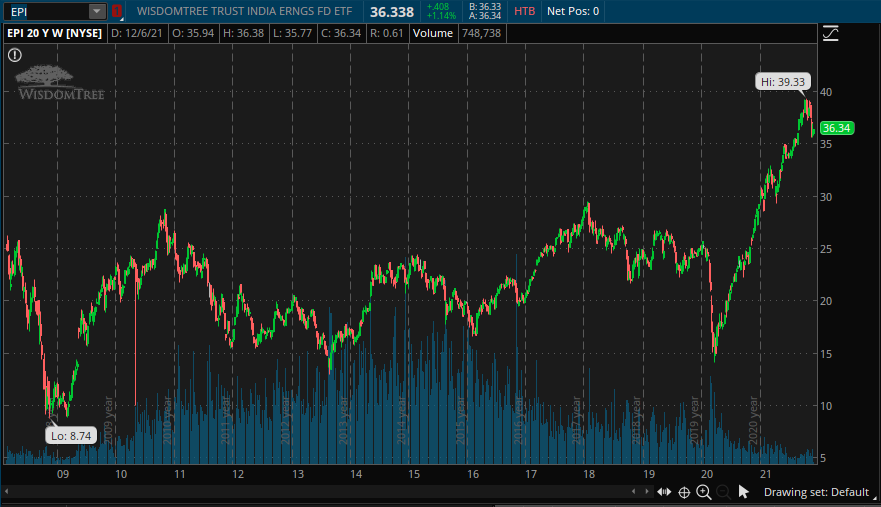Open the Drawing set: Default menu

click(x=816, y=492)
